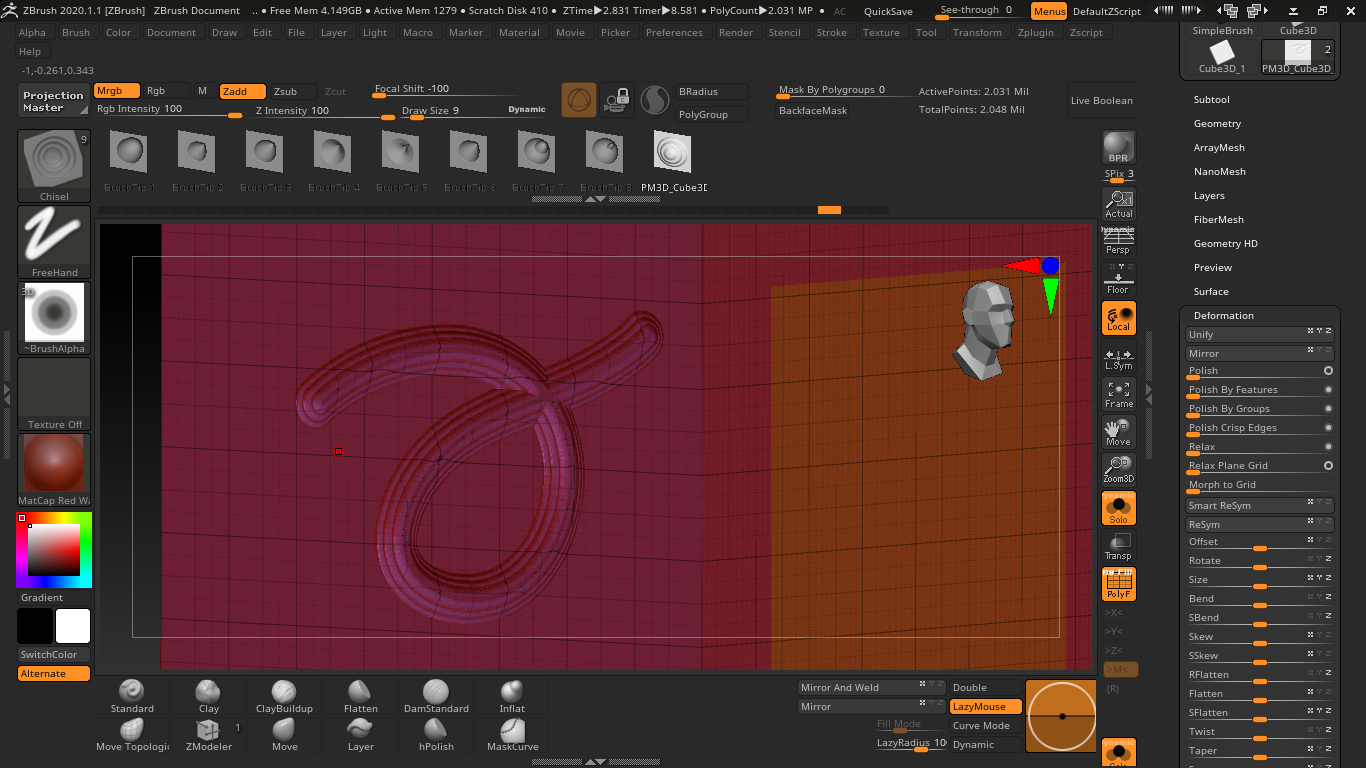Click the BPR render icon
Screen dimensions: 1366x768
[x=1118, y=147]
